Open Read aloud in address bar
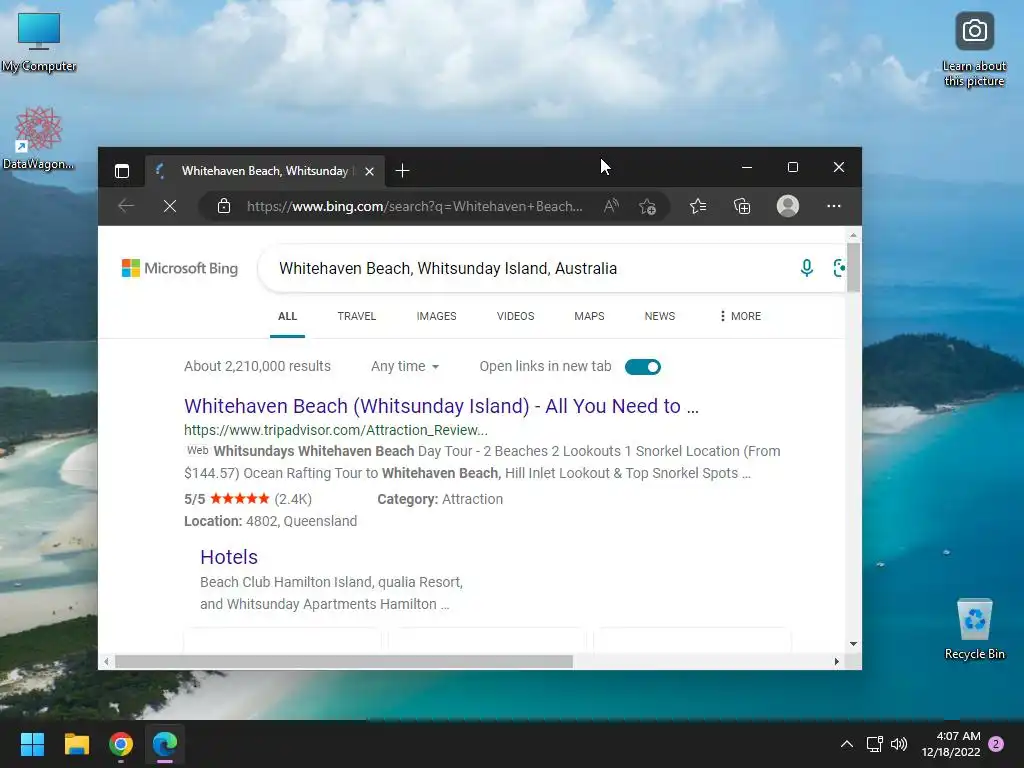The height and width of the screenshot is (768, 1024). point(611,206)
